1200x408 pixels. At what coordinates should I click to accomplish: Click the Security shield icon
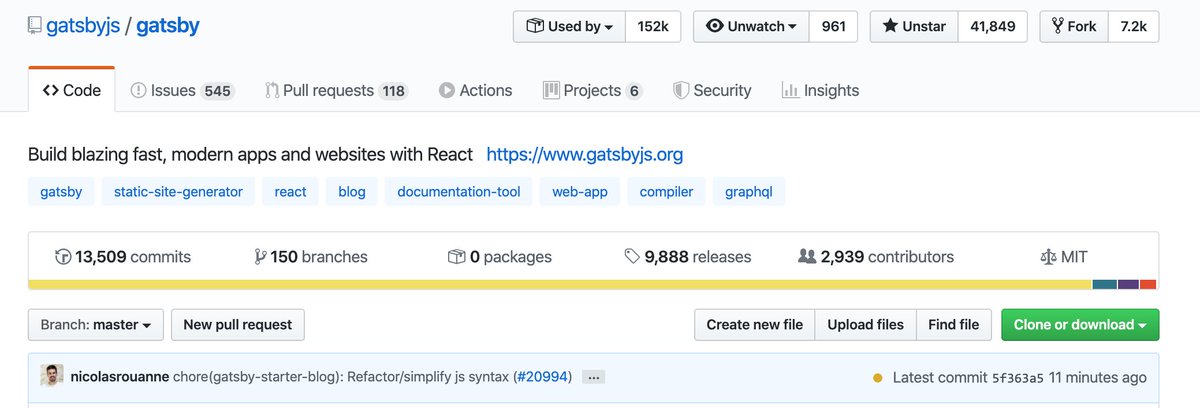(x=680, y=90)
